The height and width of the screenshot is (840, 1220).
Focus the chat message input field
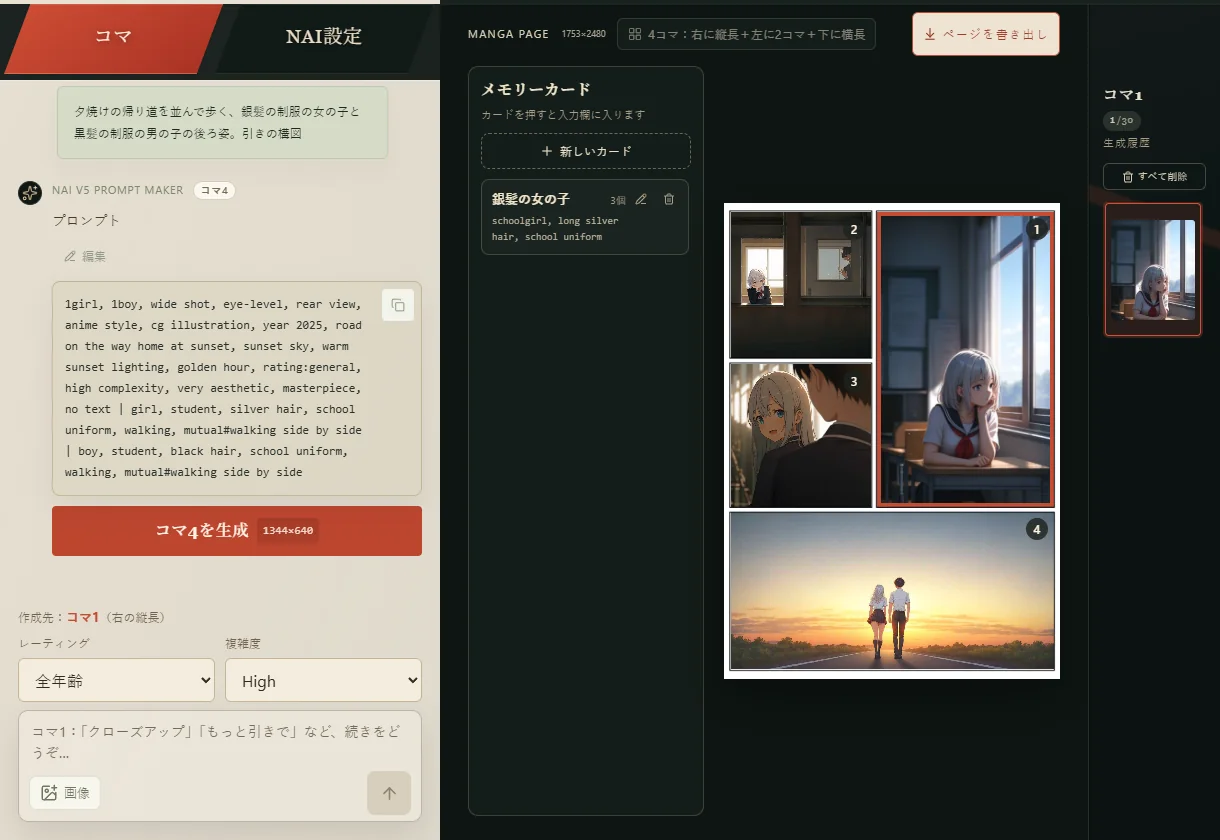(220, 743)
